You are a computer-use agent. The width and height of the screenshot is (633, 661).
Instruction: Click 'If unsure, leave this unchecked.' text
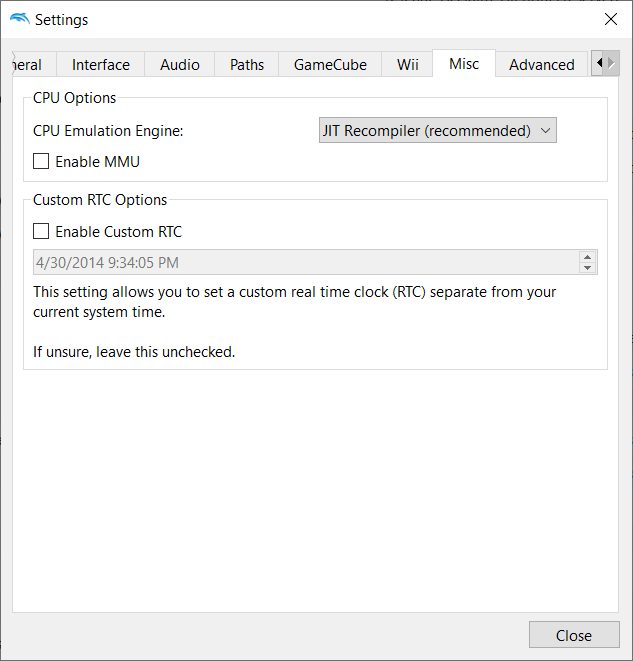coord(134,352)
